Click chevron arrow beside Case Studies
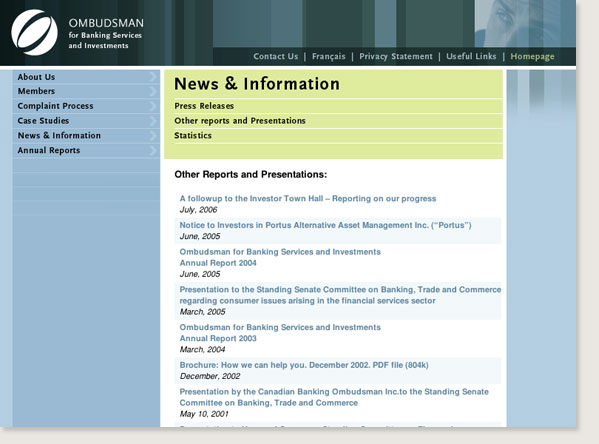This screenshot has width=599, height=444. click(x=152, y=121)
